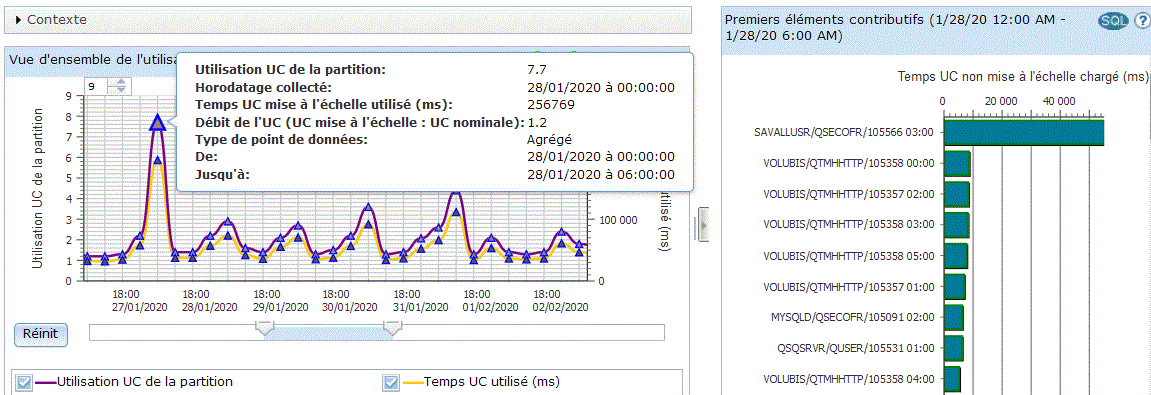Increase the Y-axis value spinner set to 9
Viewport: 1151px width, 395px height.
coord(121,82)
